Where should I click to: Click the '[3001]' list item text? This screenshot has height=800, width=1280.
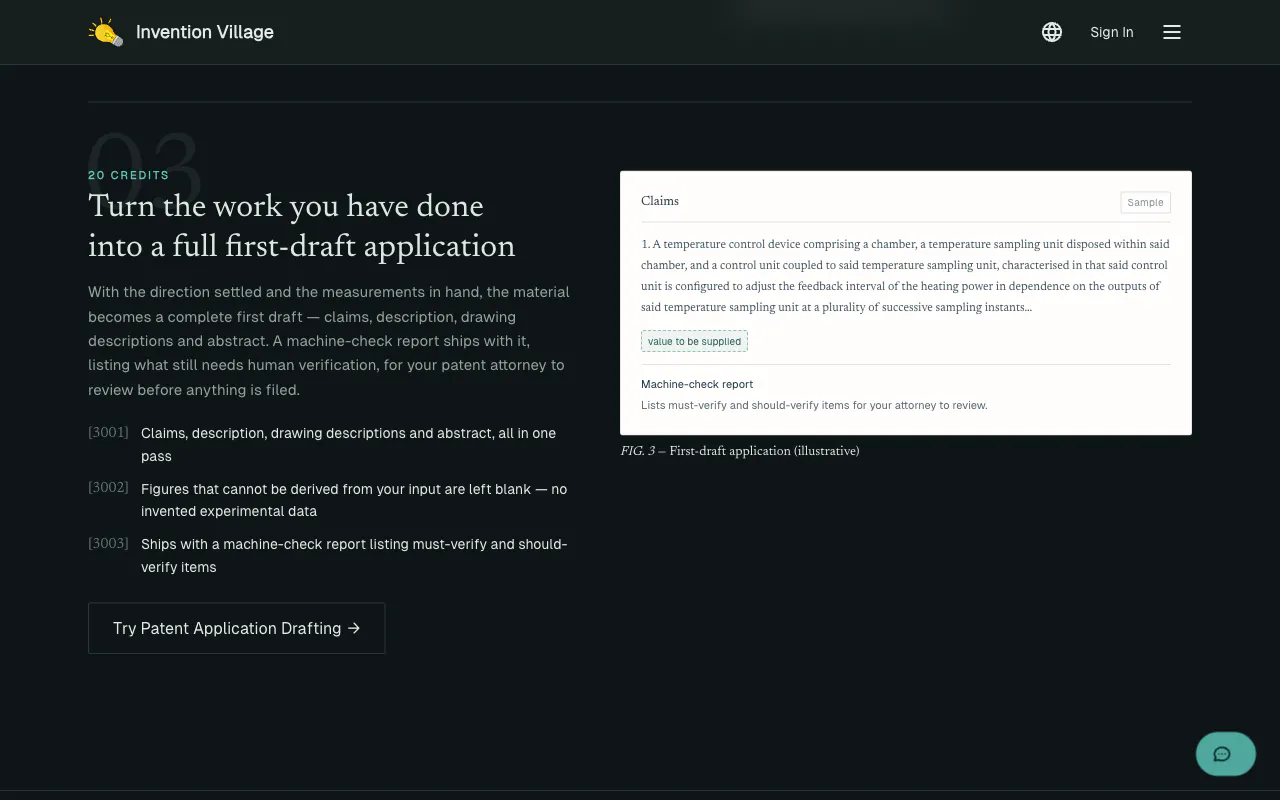point(348,444)
